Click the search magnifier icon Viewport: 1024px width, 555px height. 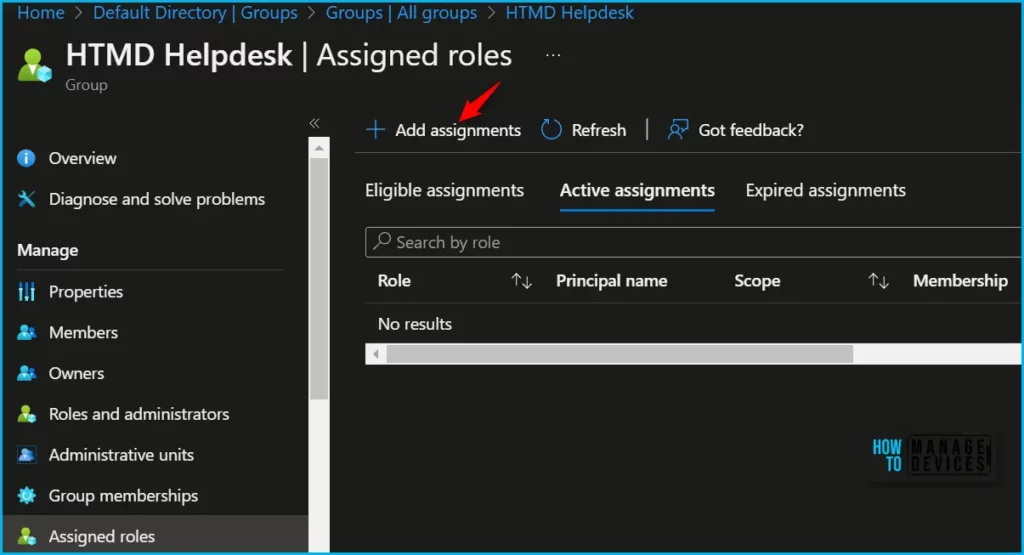[381, 242]
